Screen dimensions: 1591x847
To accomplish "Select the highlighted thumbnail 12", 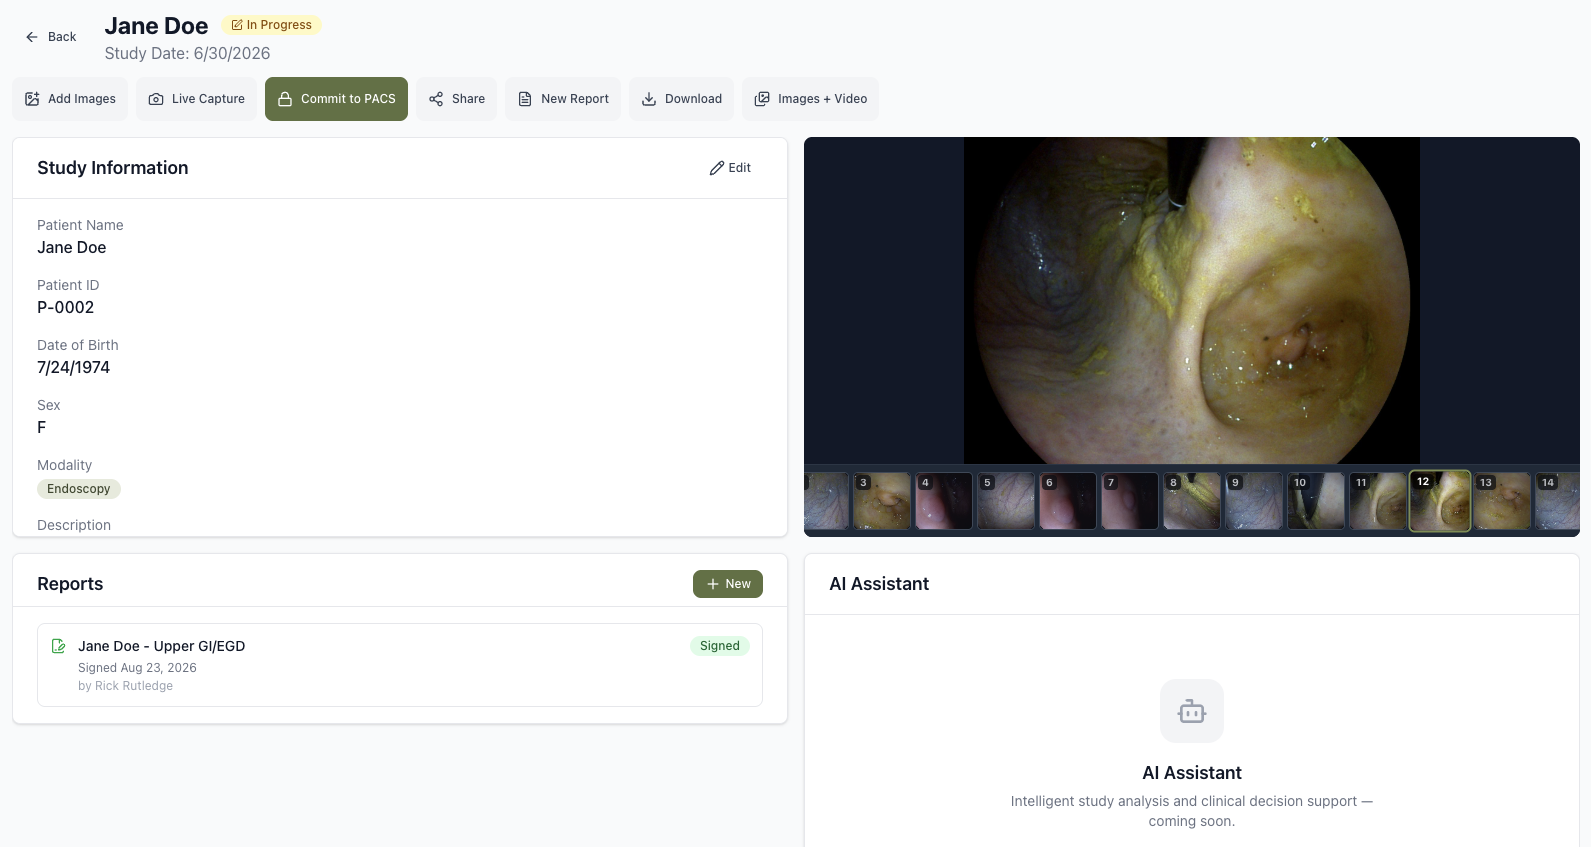I will pyautogui.click(x=1440, y=501).
